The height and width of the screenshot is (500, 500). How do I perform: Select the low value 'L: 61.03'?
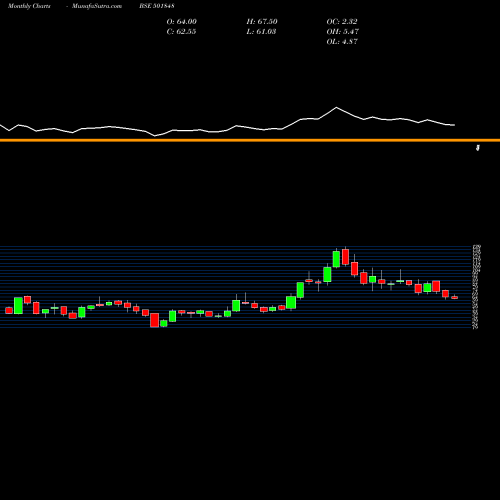(x=261, y=32)
